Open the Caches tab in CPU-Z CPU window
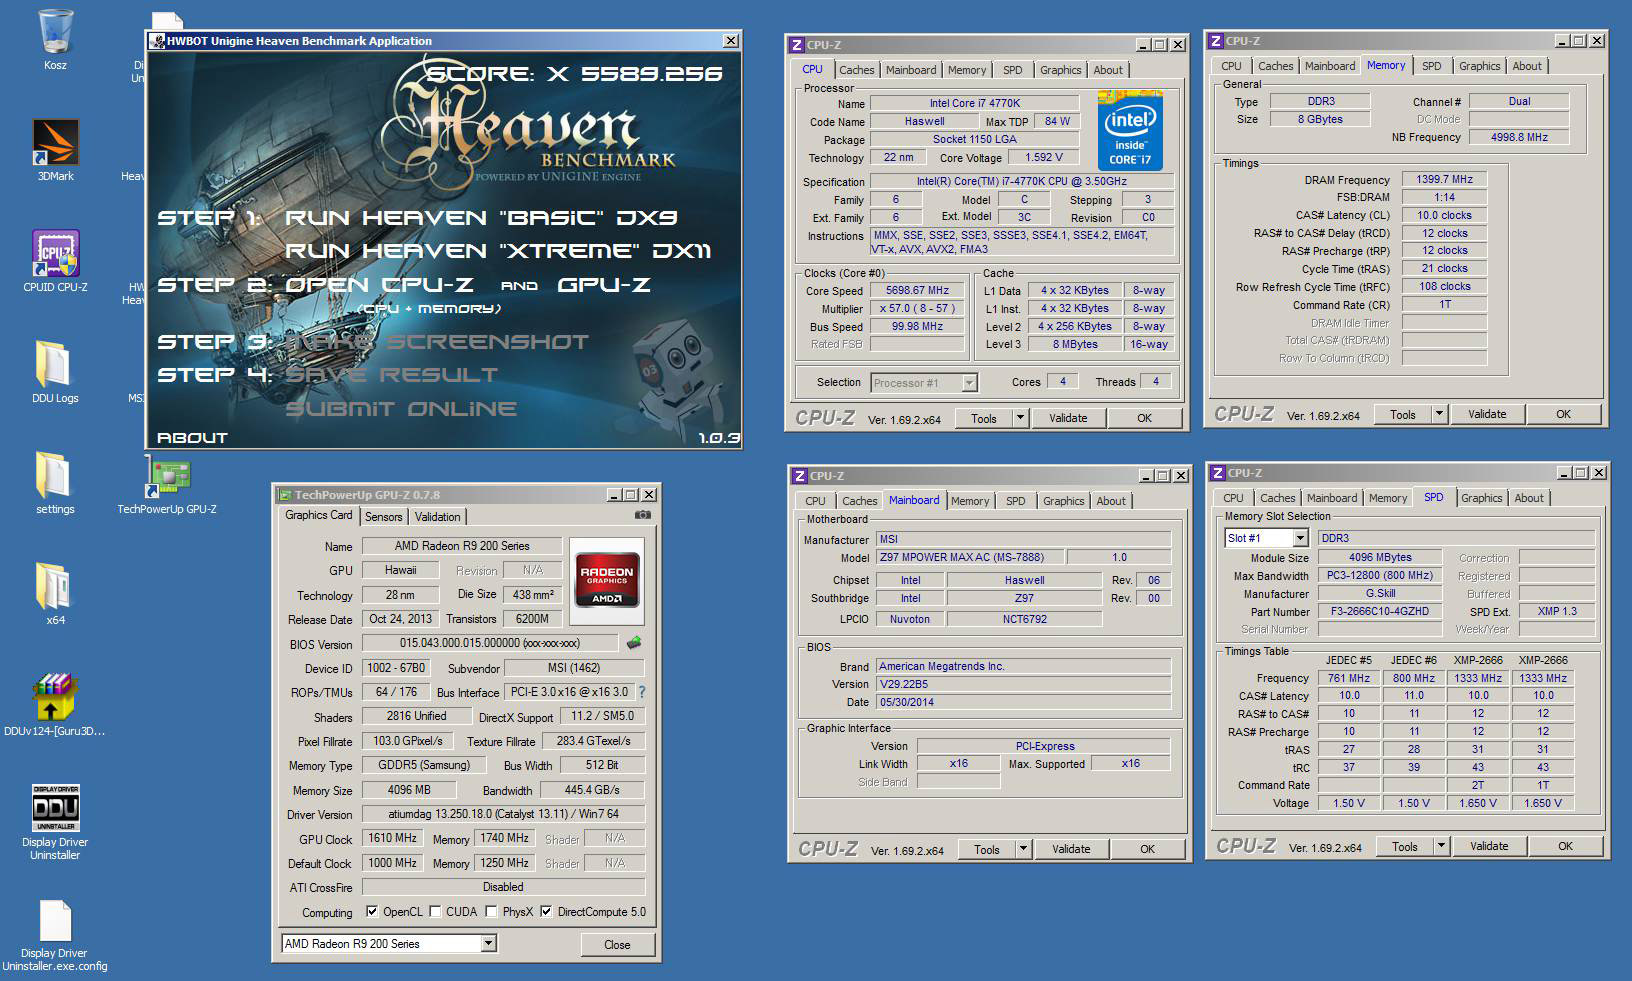 pyautogui.click(x=856, y=70)
